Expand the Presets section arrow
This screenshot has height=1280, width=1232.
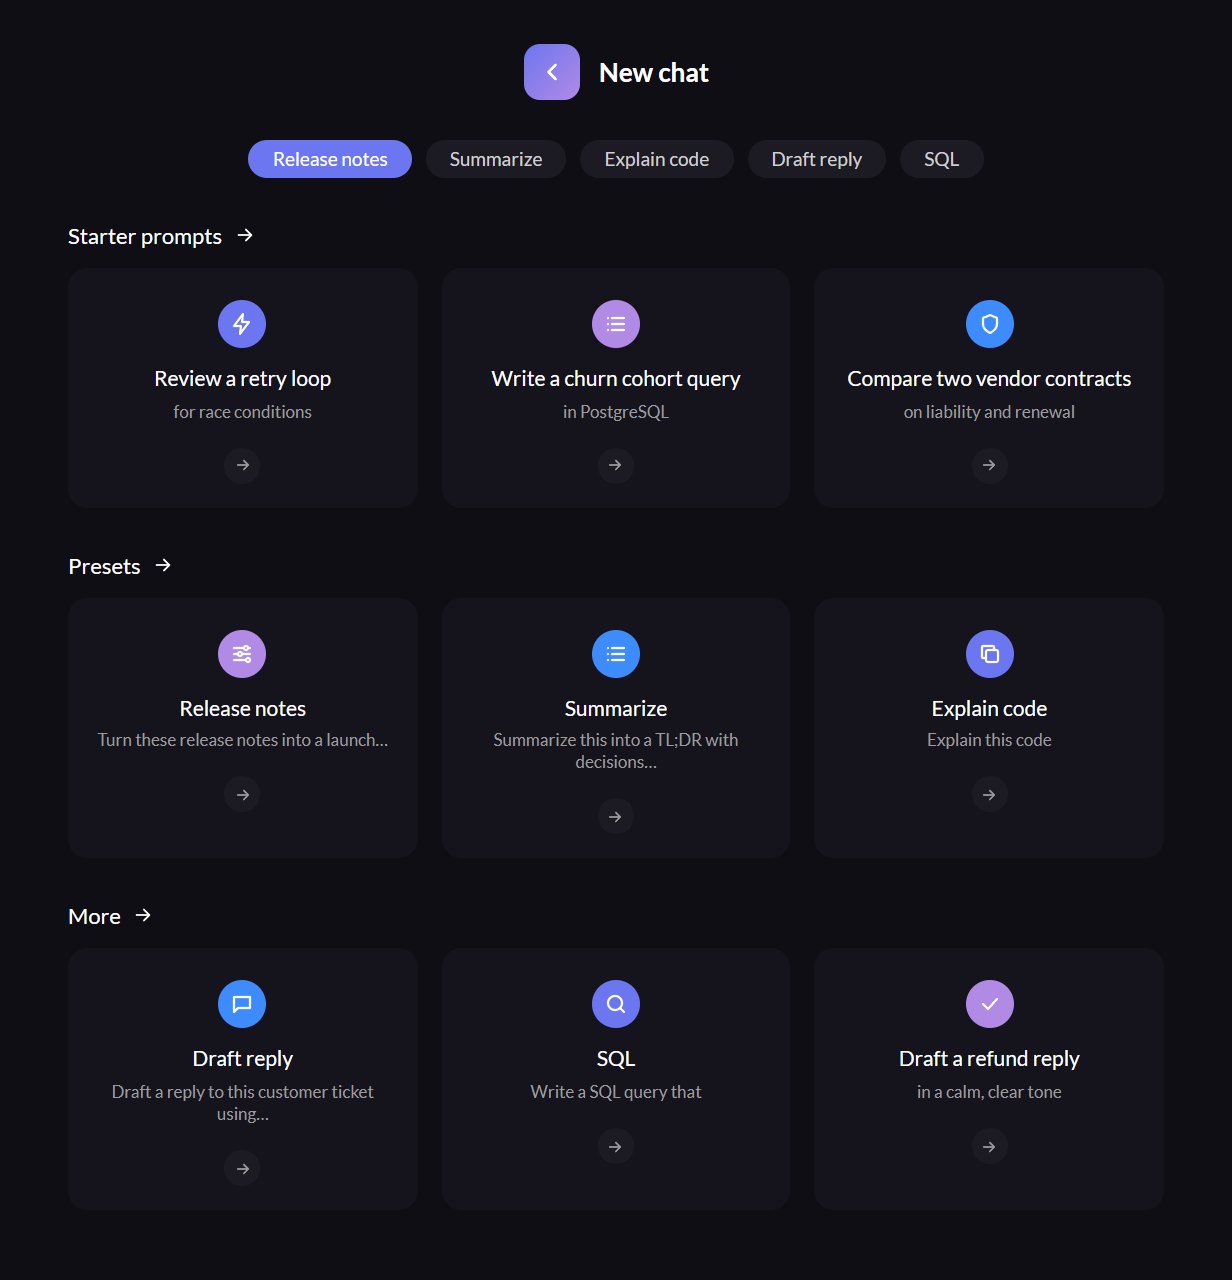coord(163,566)
